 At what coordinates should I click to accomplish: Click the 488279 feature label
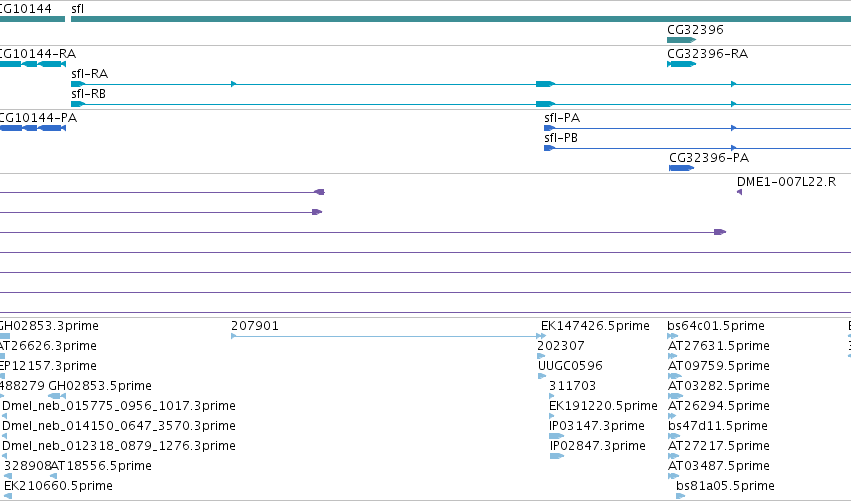pos(22,386)
